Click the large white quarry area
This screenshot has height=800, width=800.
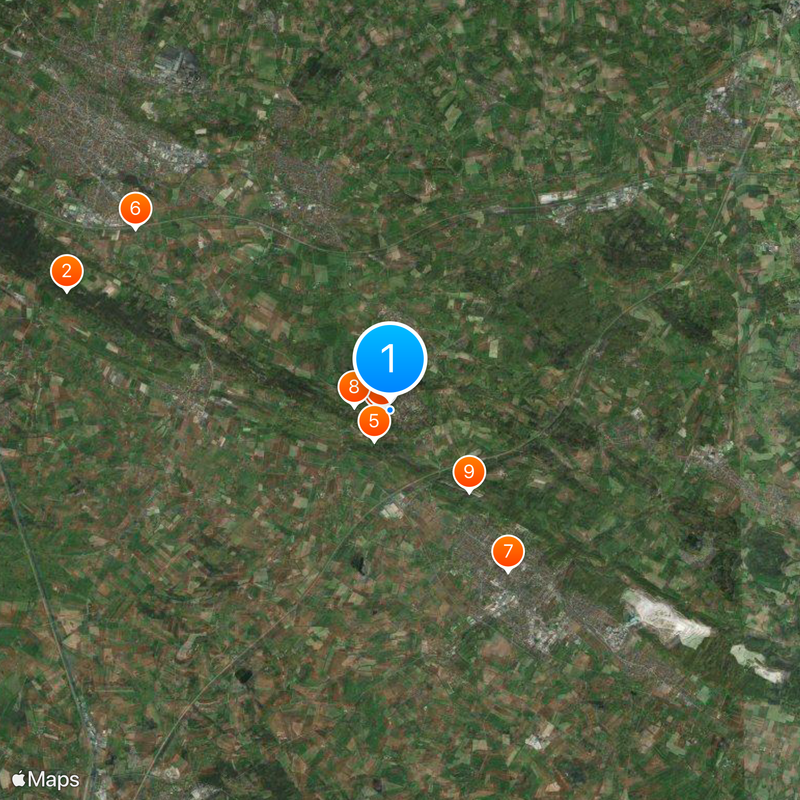coord(665,619)
